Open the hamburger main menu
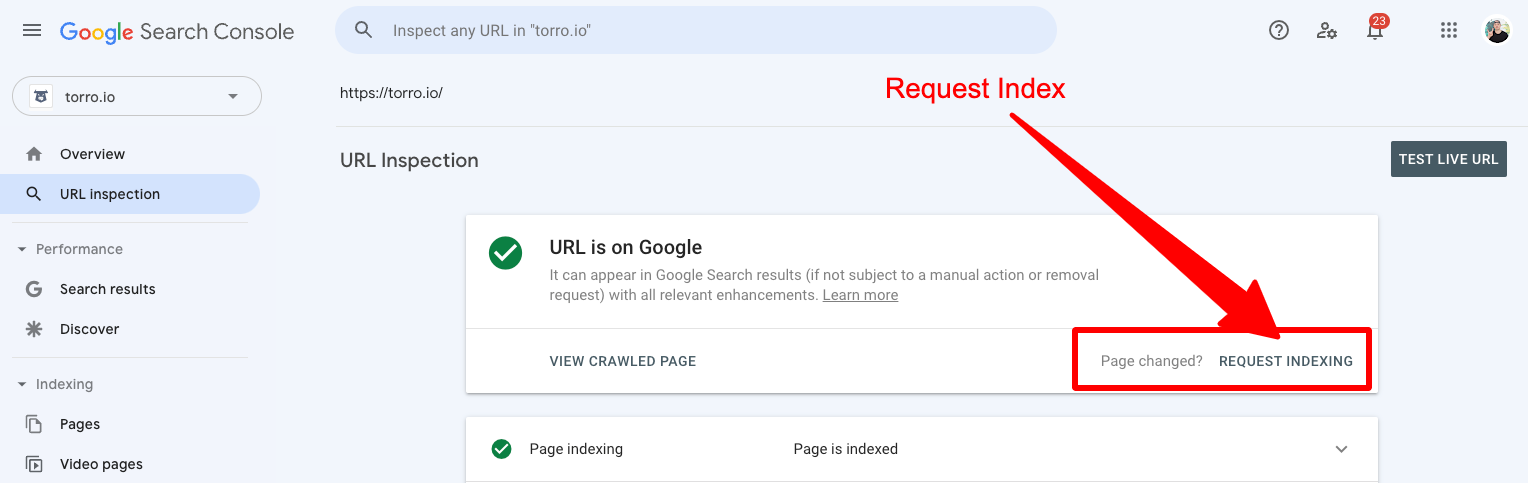1528x483 pixels. 32,31
